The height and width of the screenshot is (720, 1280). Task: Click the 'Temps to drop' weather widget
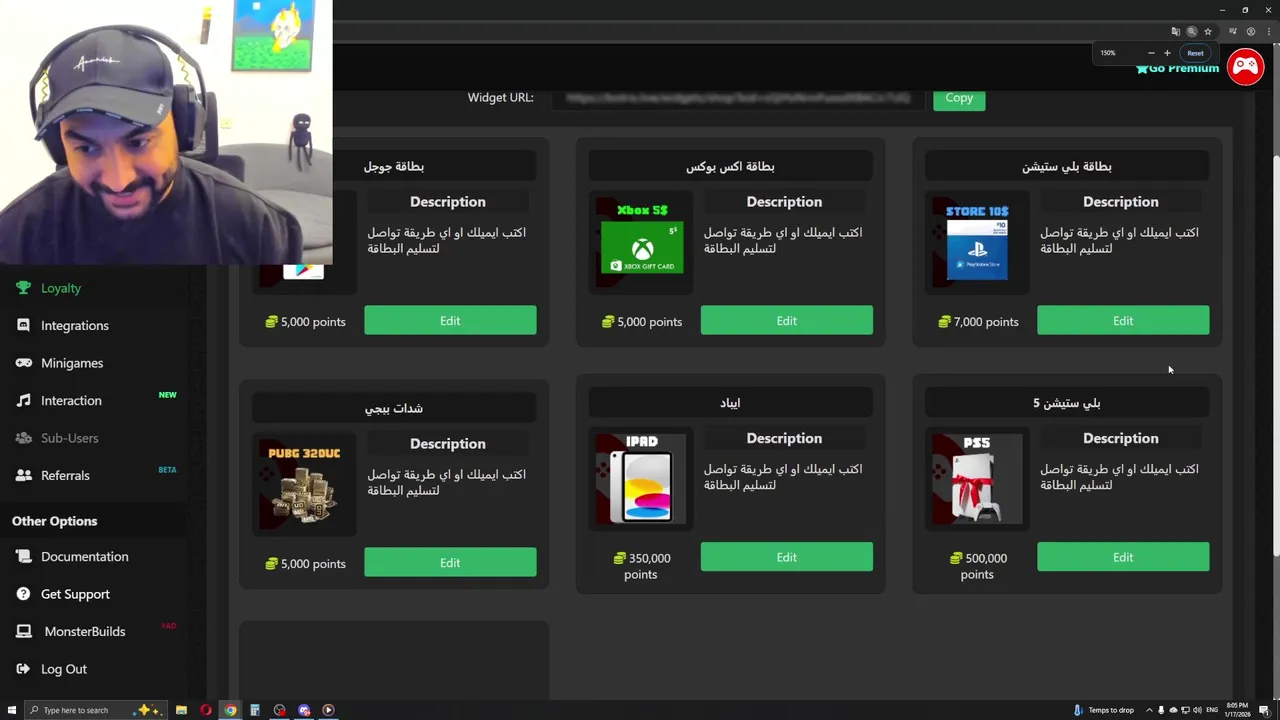coord(1104,710)
